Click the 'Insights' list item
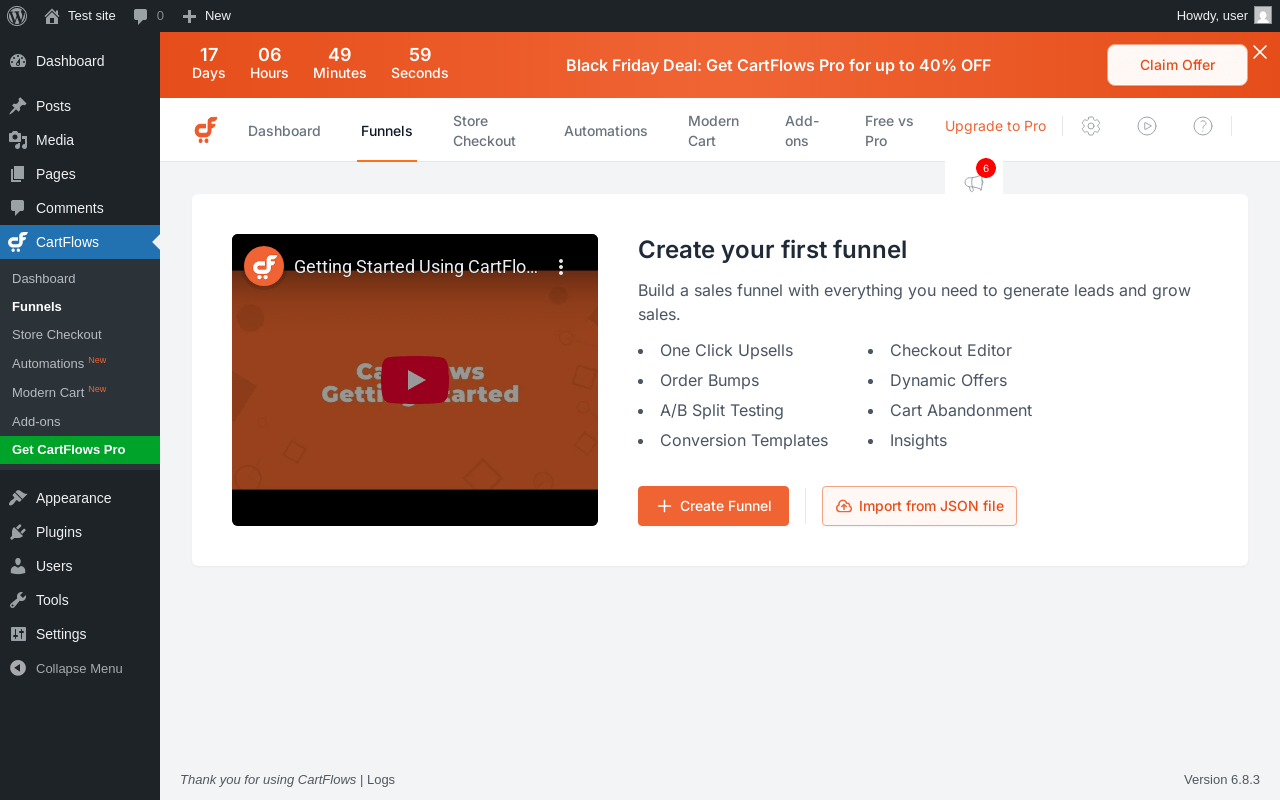 click(918, 441)
